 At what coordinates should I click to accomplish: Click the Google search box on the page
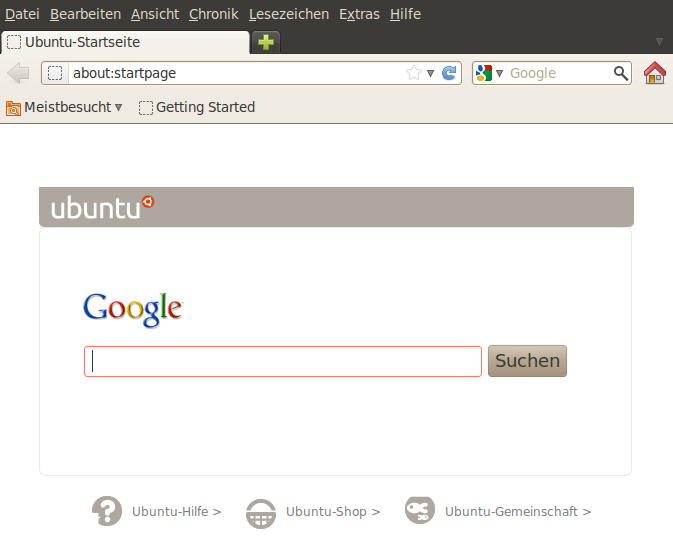click(283, 361)
